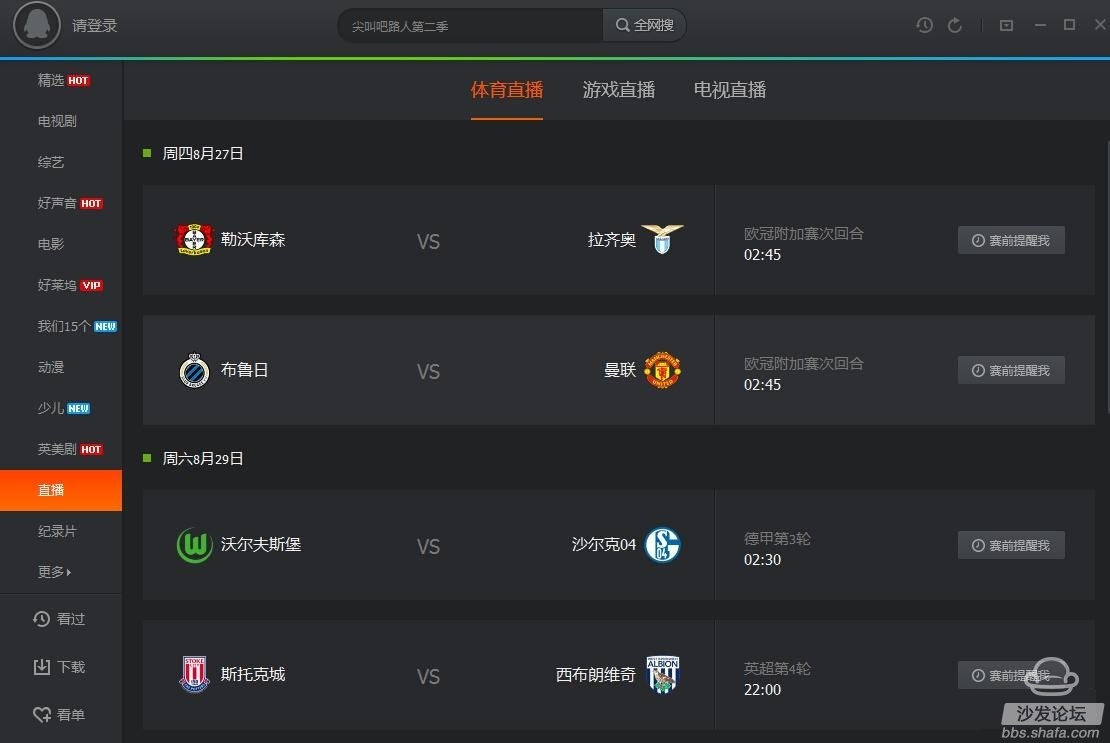Open the 看单 watchlist sidebar item
This screenshot has width=1110, height=743.
(61, 715)
